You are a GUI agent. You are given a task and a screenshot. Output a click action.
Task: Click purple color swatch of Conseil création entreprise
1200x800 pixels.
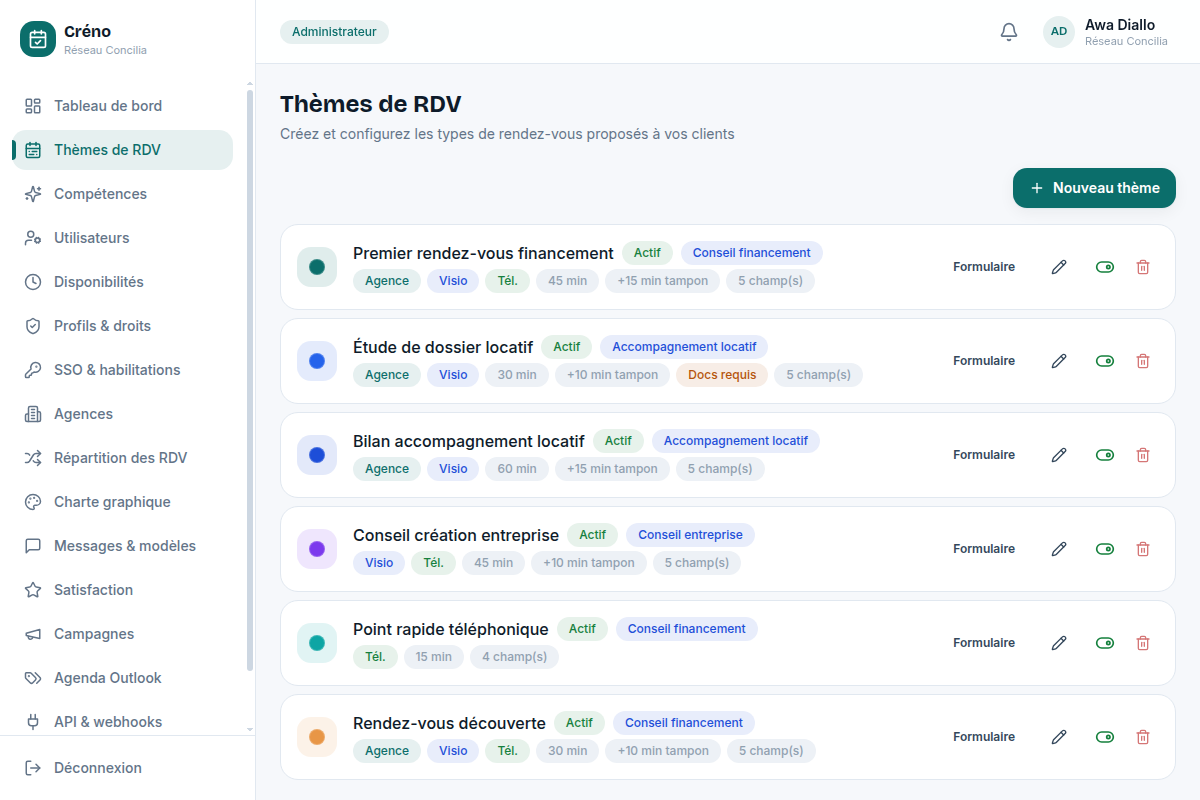(317, 549)
